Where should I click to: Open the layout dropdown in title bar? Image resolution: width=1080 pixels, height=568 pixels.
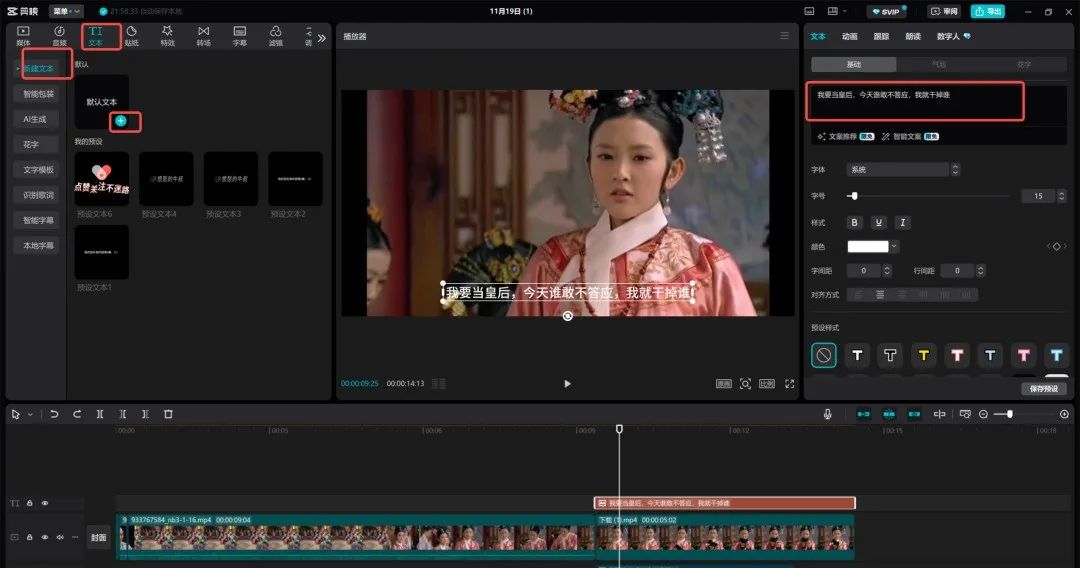pos(836,11)
